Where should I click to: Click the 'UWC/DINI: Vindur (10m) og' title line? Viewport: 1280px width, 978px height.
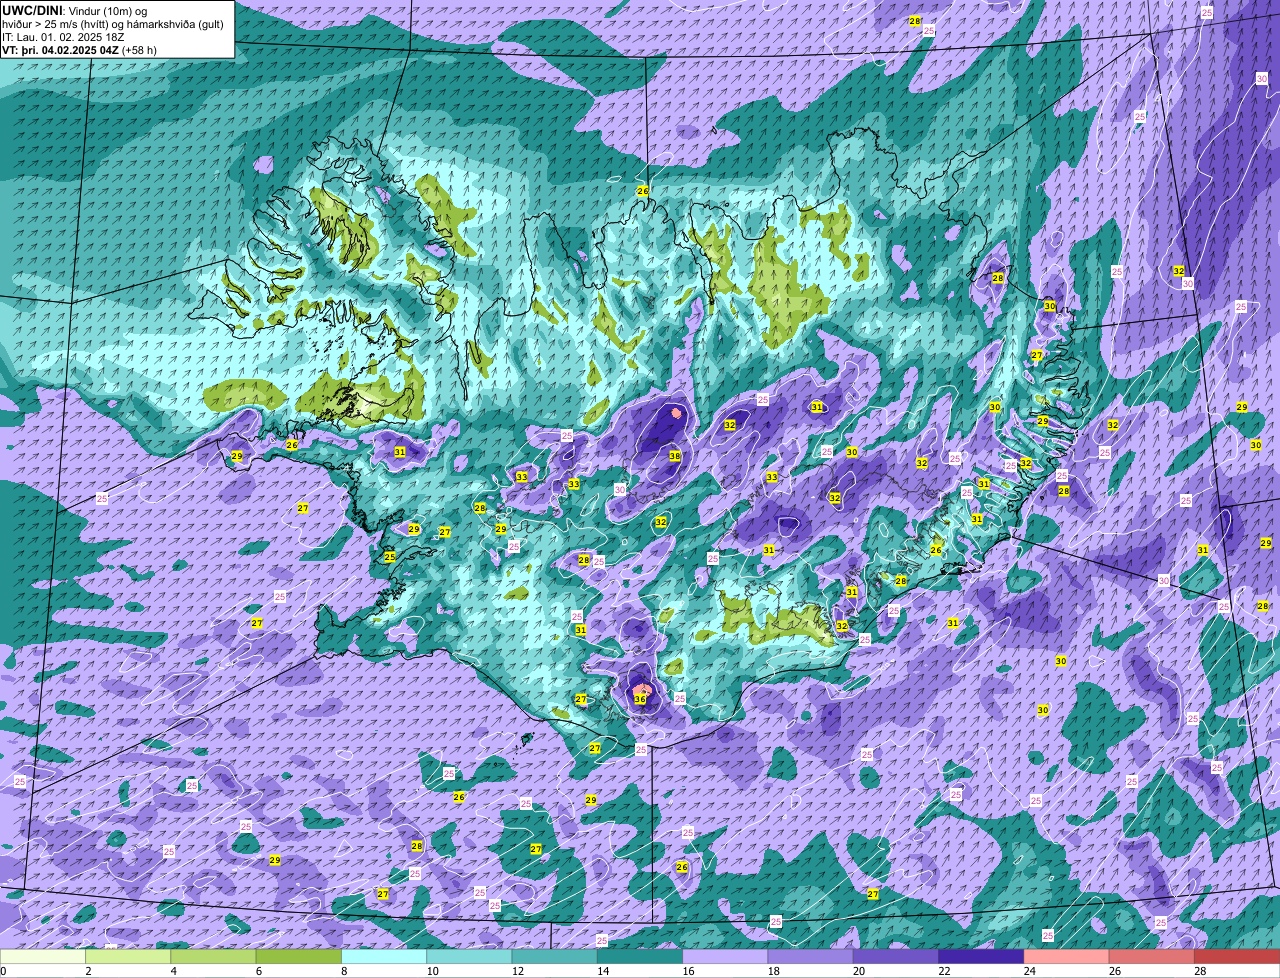tap(75, 10)
